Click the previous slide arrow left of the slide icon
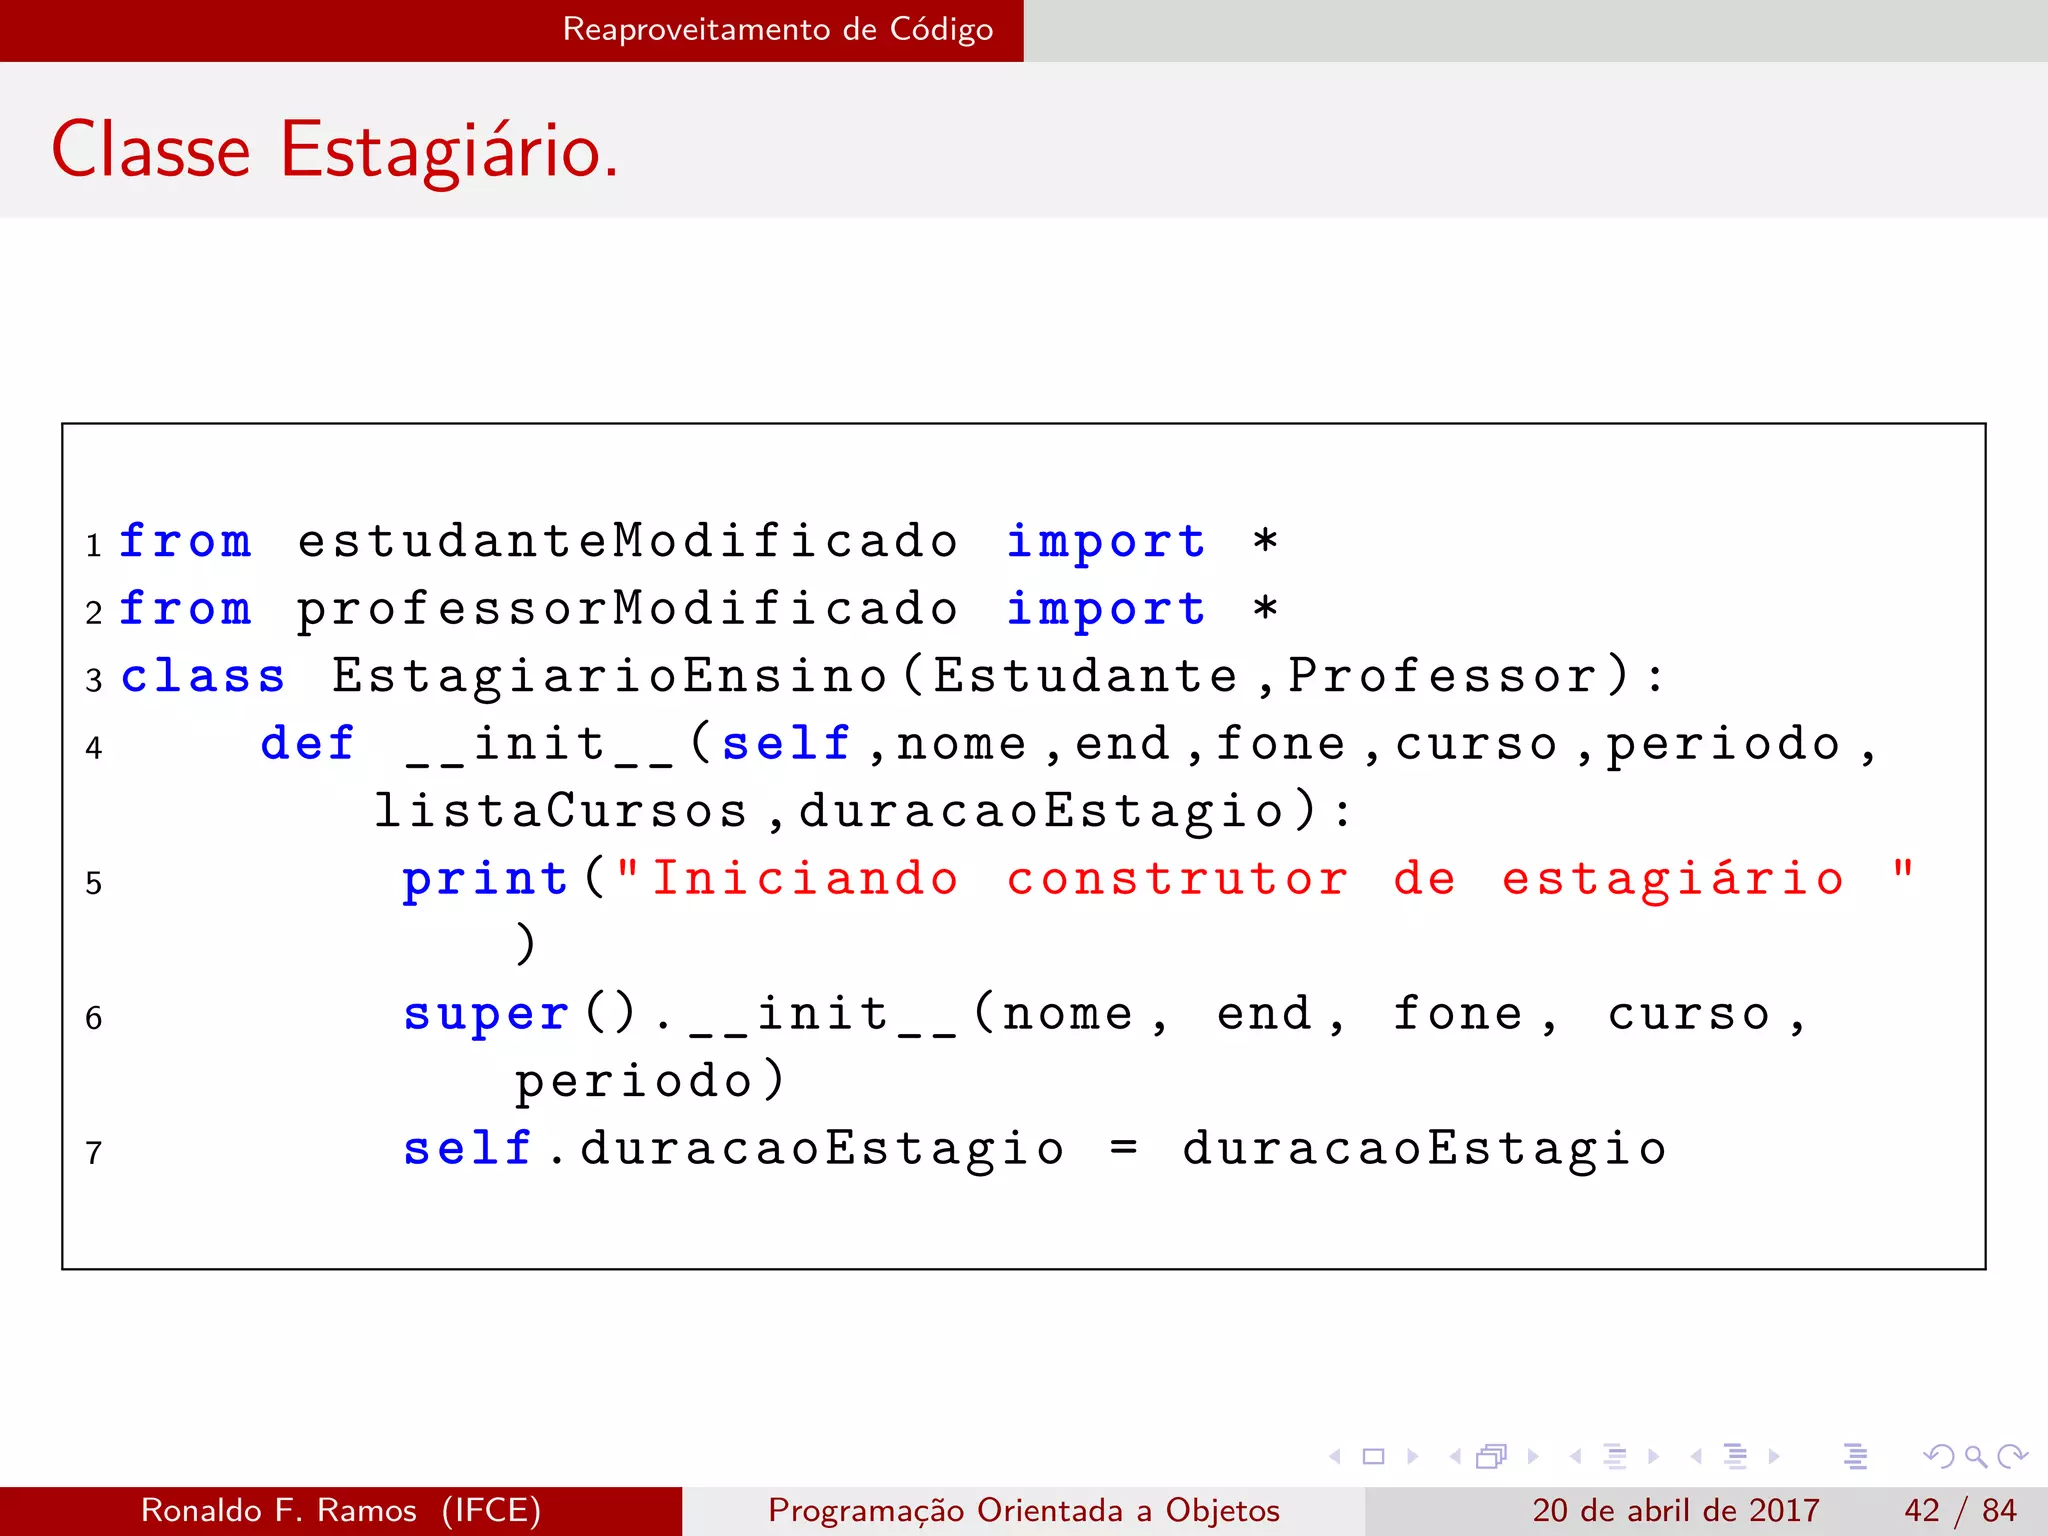The width and height of the screenshot is (2048, 1536). pos(1335,1456)
